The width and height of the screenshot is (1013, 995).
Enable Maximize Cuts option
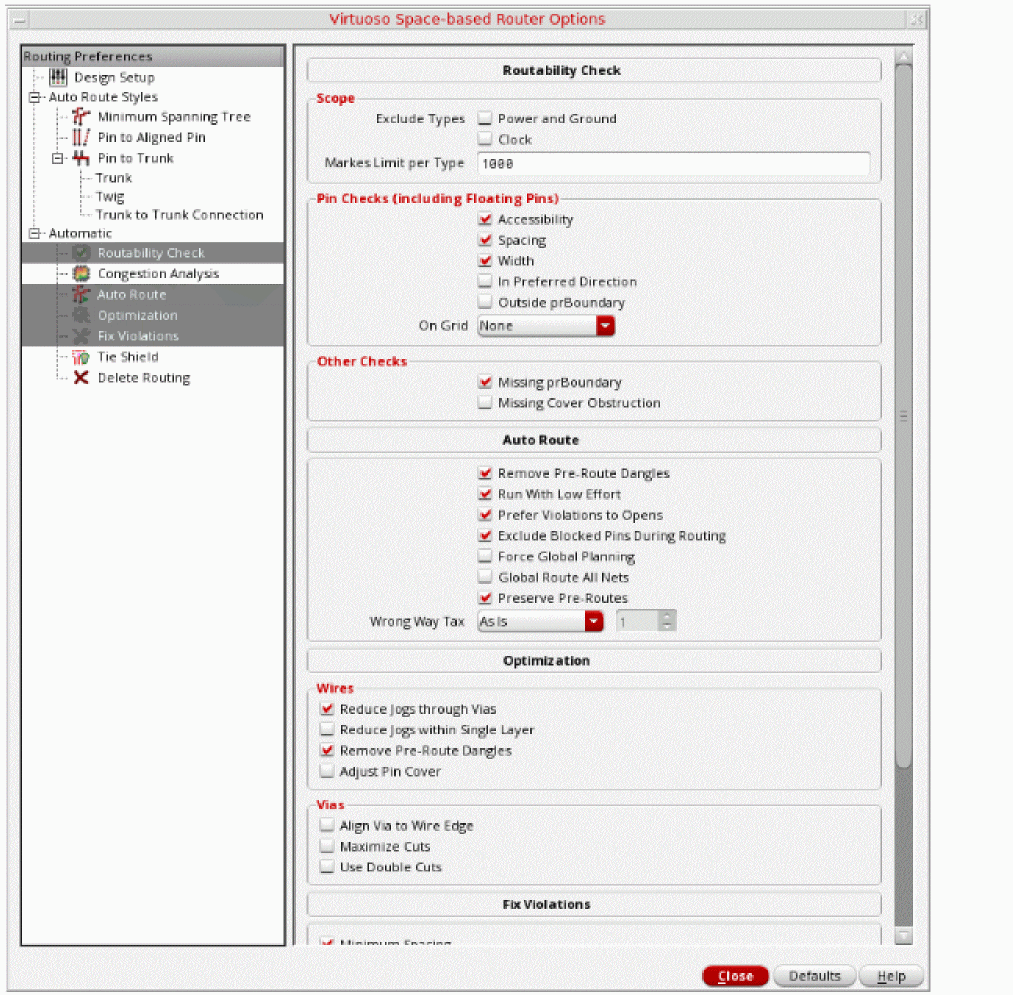[x=327, y=846]
